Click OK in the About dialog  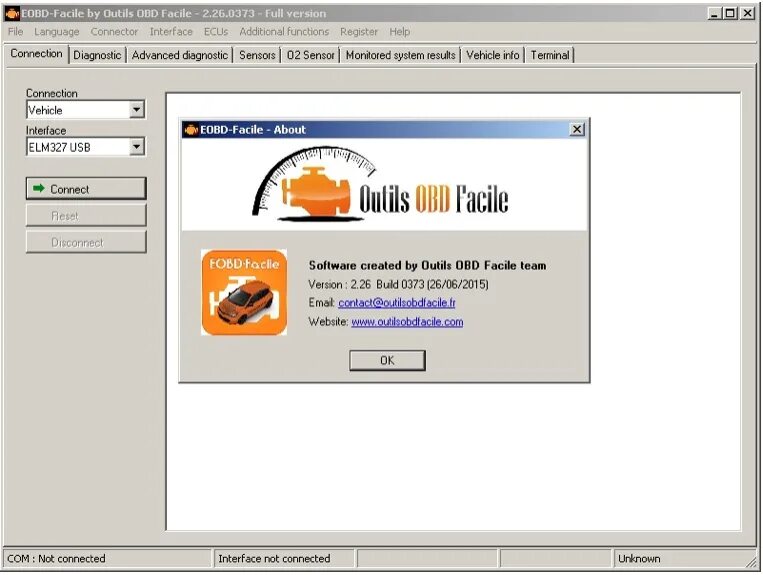(387, 360)
